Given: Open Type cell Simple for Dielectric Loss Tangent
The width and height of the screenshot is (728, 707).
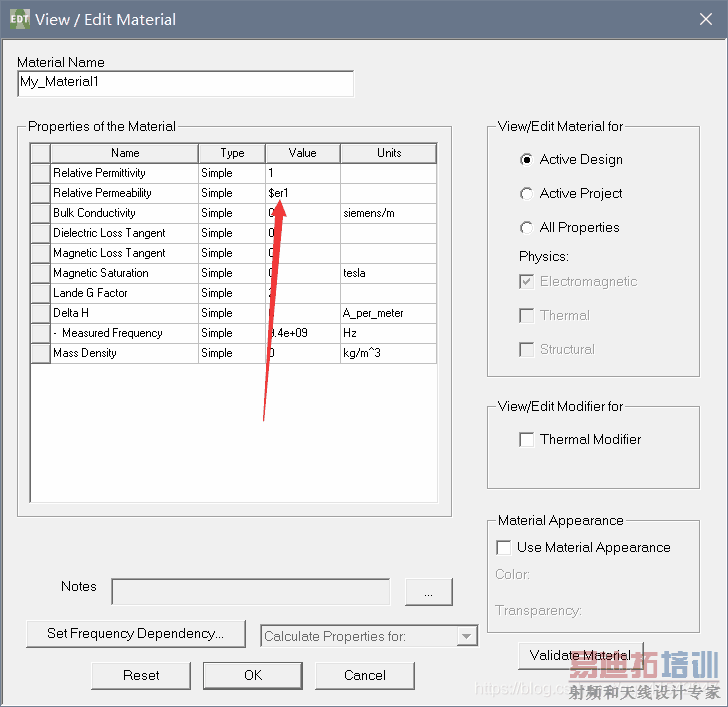Looking at the screenshot, I should coord(232,233).
